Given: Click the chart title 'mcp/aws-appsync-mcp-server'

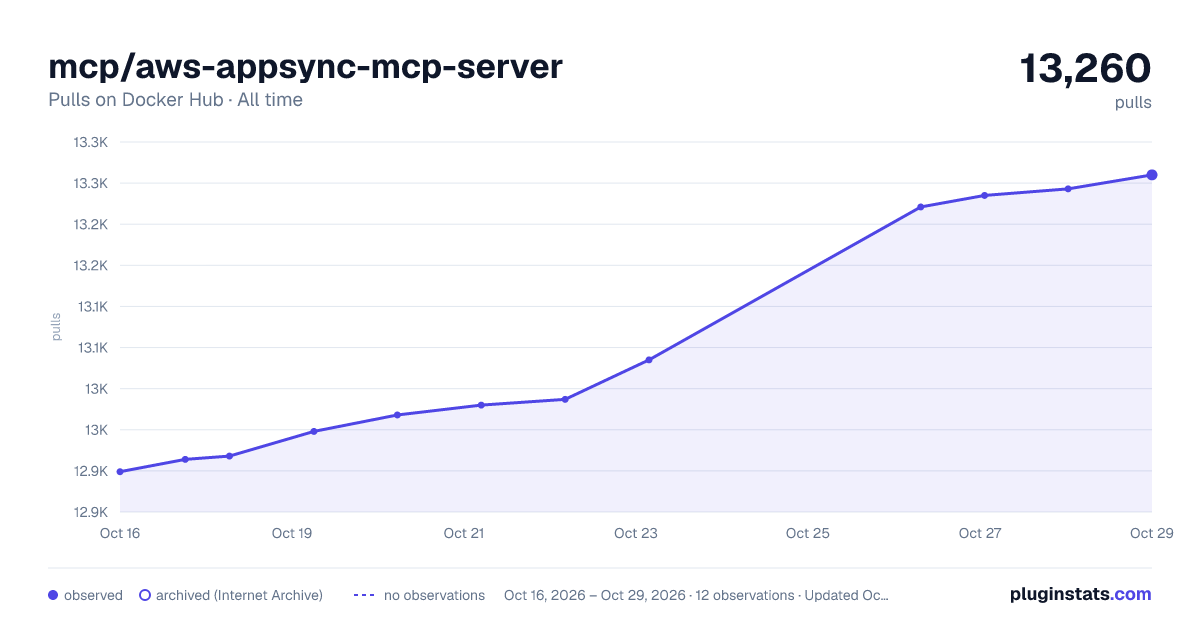Looking at the screenshot, I should click(x=305, y=67).
